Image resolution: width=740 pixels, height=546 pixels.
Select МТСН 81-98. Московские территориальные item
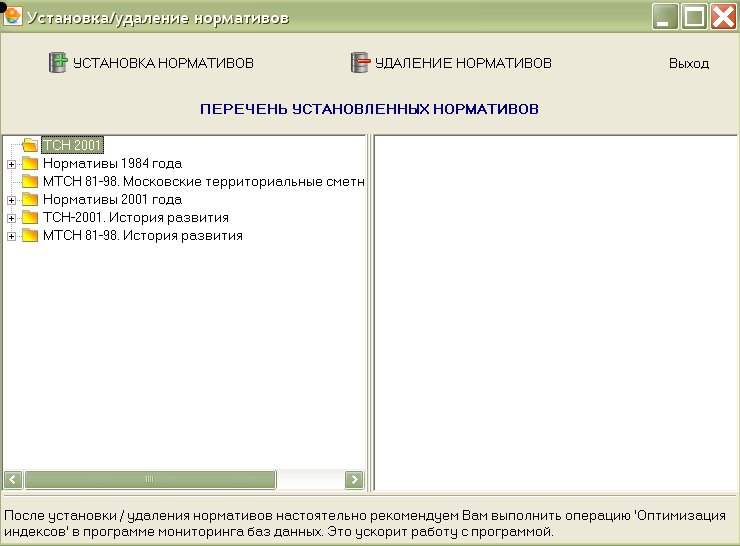203,181
